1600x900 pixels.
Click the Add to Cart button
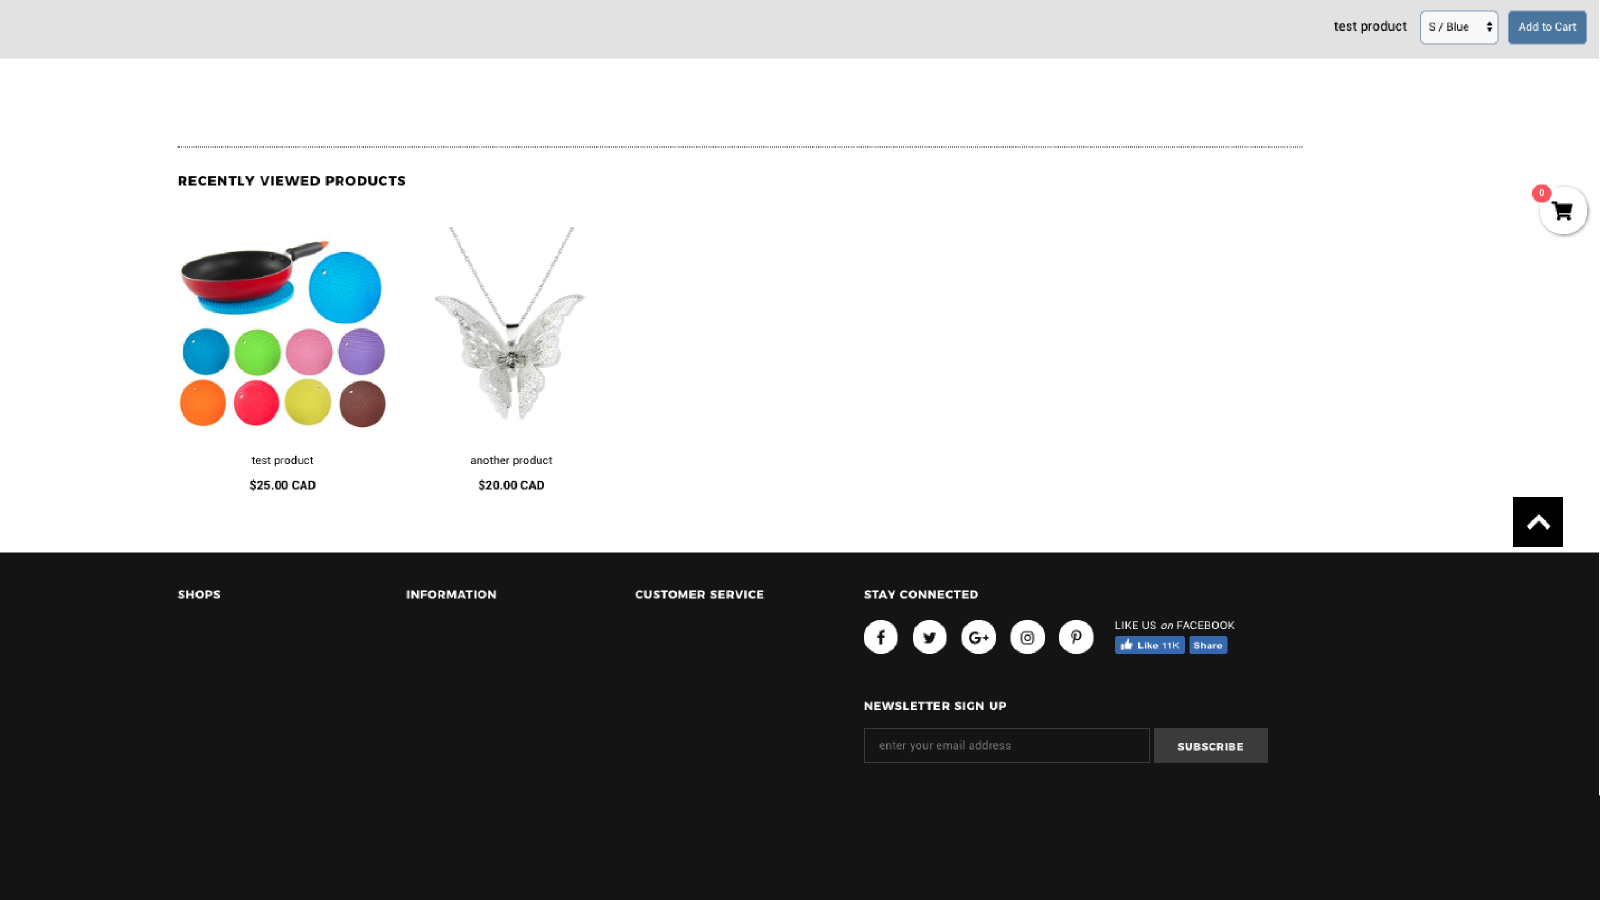pos(1547,27)
